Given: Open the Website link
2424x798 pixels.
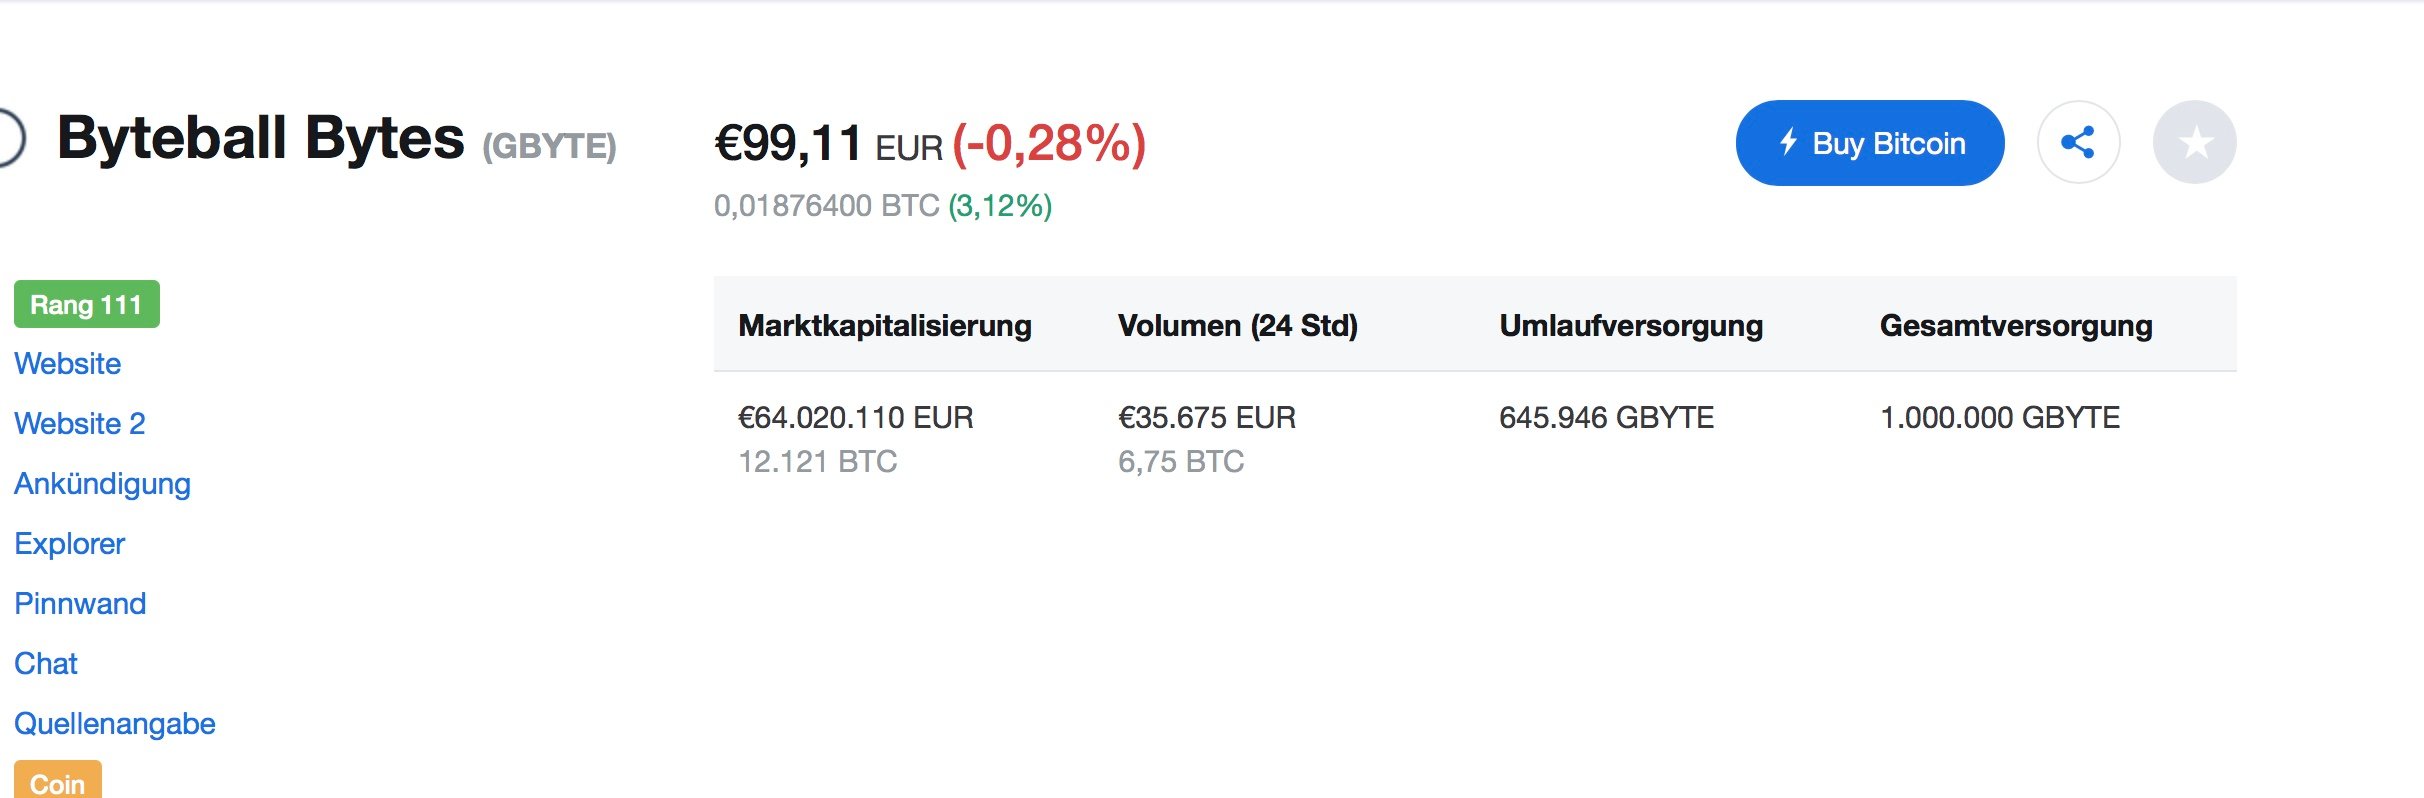Looking at the screenshot, I should coord(67,364).
